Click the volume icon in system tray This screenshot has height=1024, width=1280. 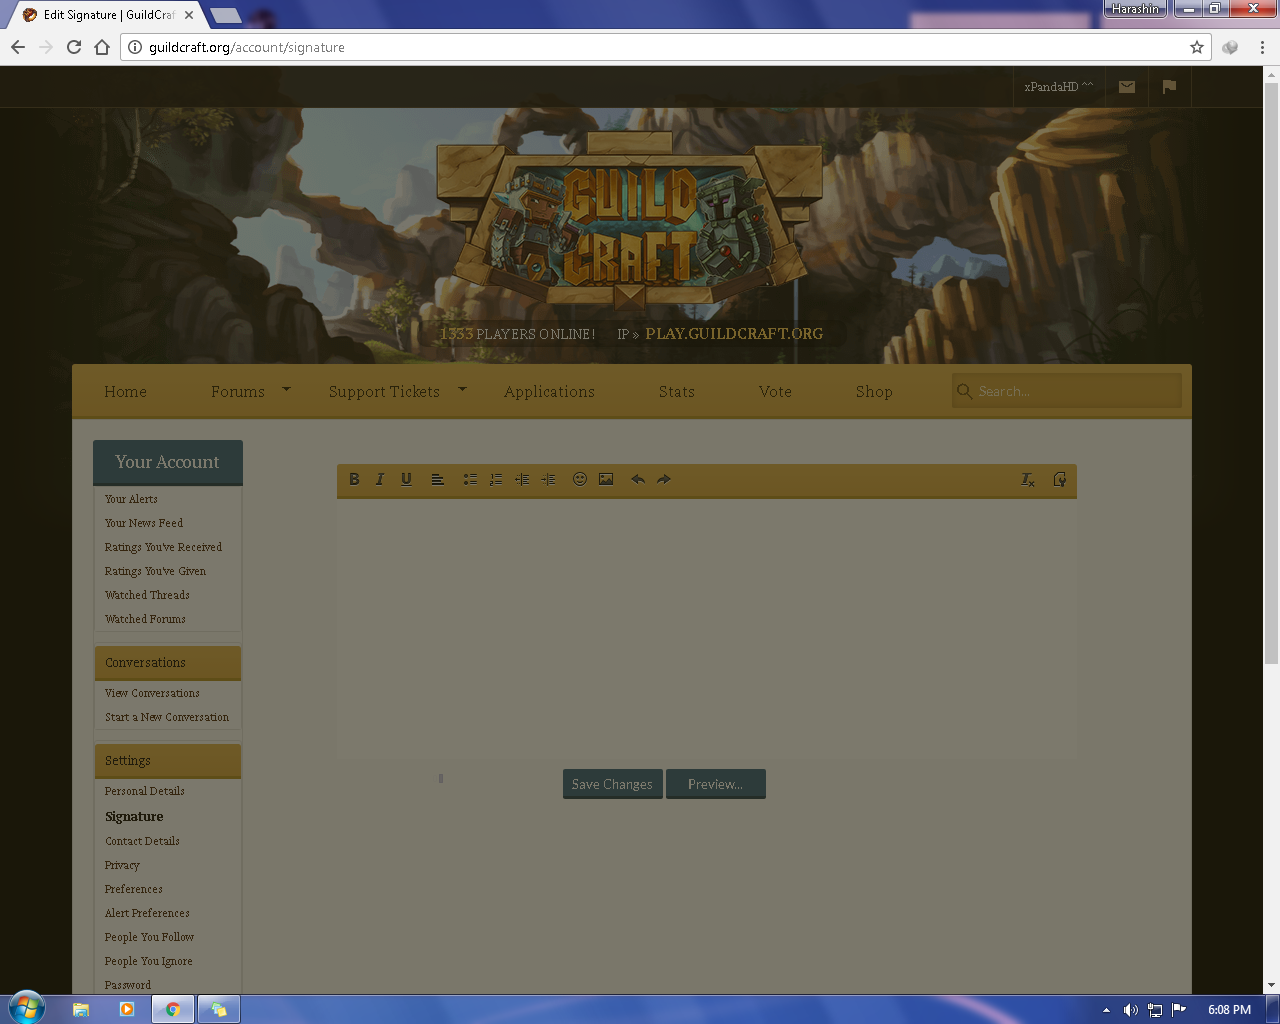1131,1010
